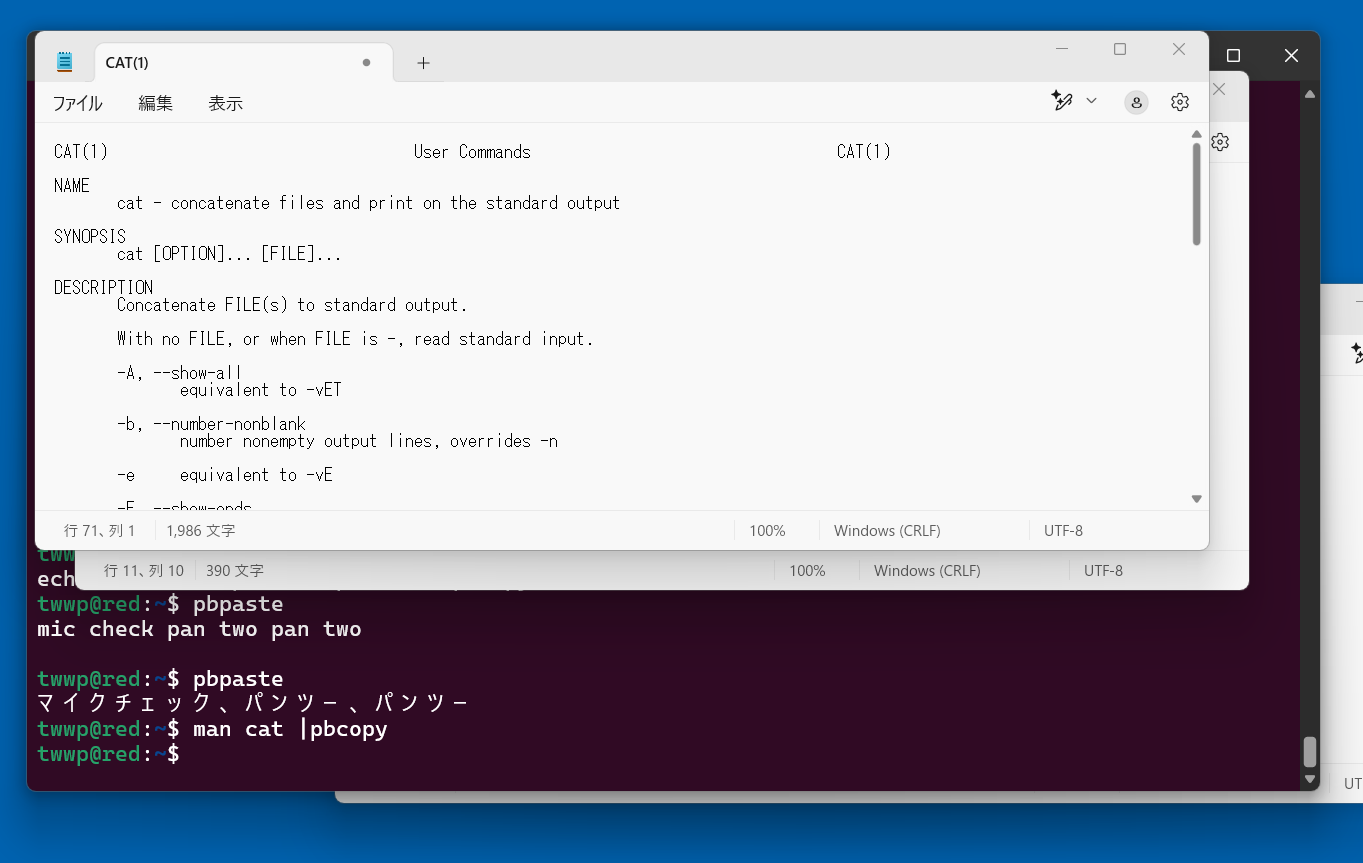Screen dimensions: 1363x863
Task: Click '行 11、列 10' in rear Notepad status bar
Action: (x=144, y=571)
